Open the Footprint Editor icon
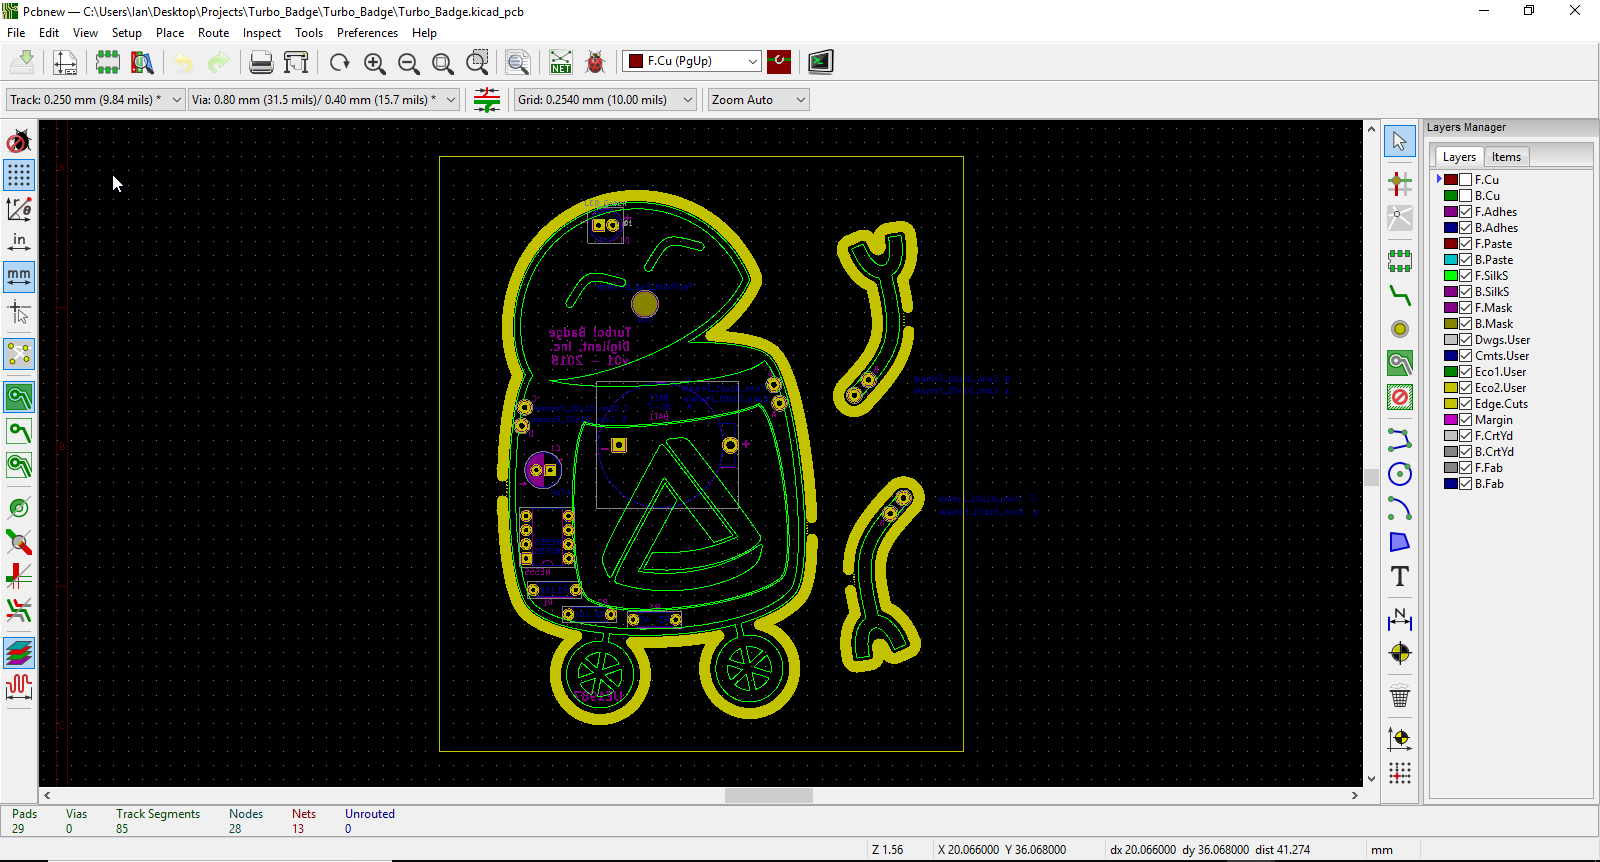 pyautogui.click(x=108, y=62)
